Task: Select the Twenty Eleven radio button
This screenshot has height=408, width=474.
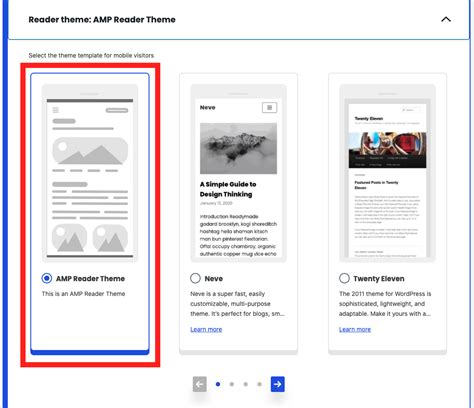Action: 344,278
